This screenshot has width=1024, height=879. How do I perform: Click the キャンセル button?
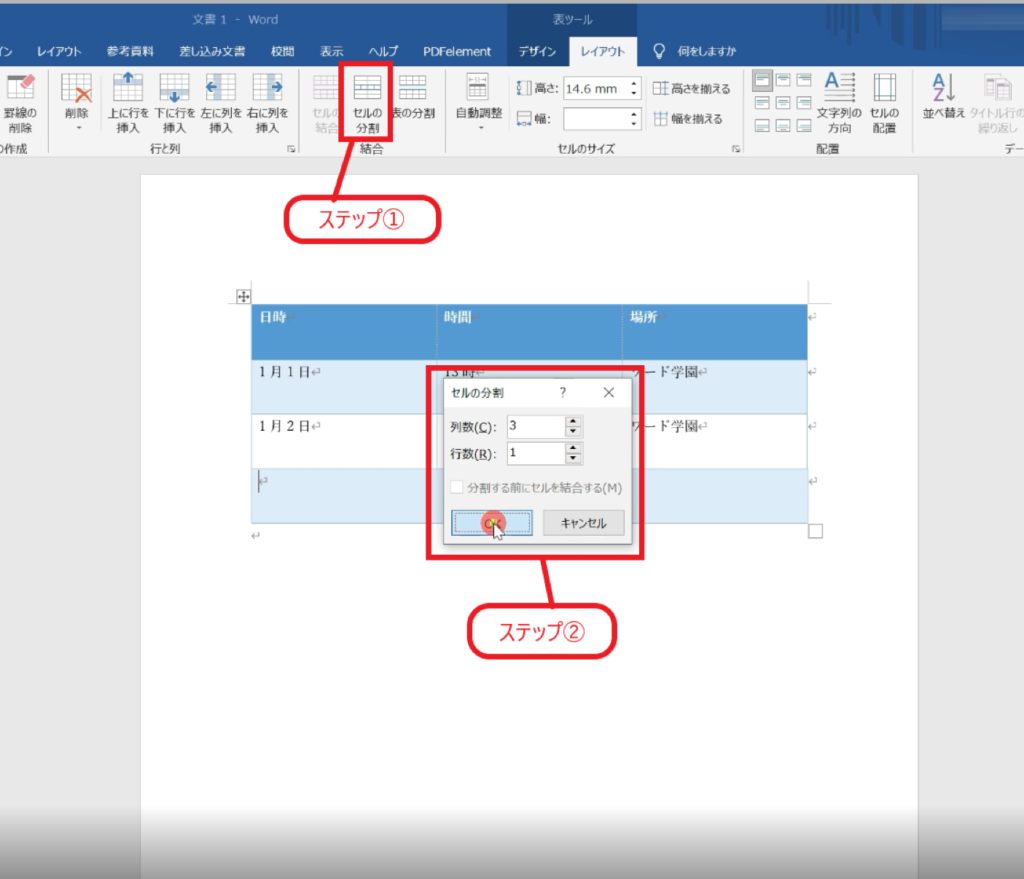pos(583,523)
